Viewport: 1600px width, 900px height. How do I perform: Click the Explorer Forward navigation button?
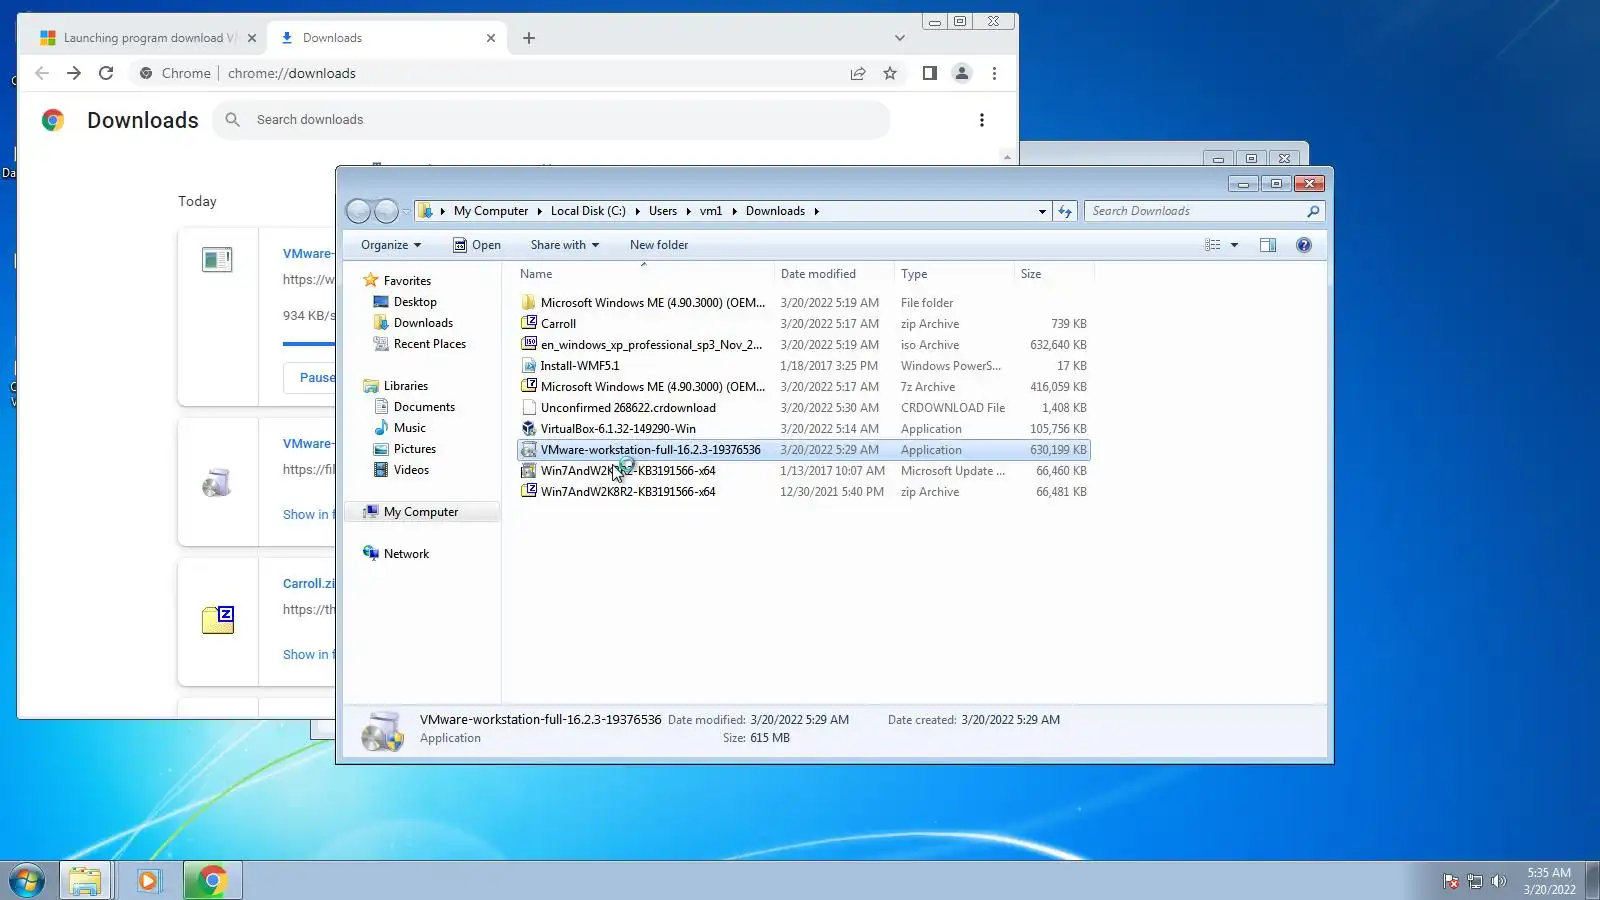tap(386, 211)
